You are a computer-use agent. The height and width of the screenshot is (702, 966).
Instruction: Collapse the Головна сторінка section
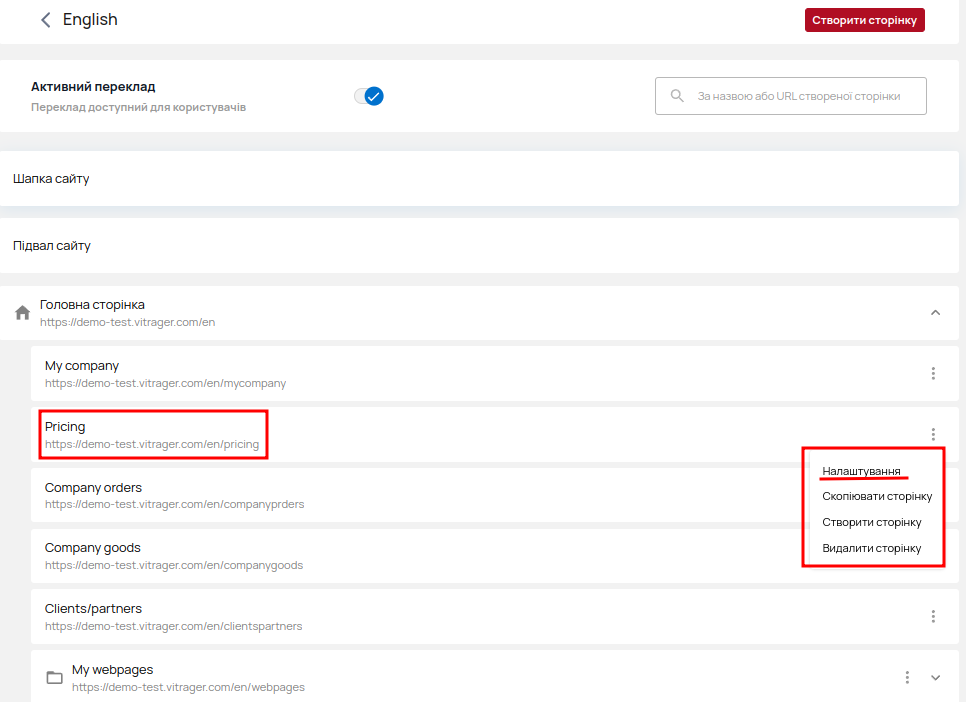(x=935, y=313)
